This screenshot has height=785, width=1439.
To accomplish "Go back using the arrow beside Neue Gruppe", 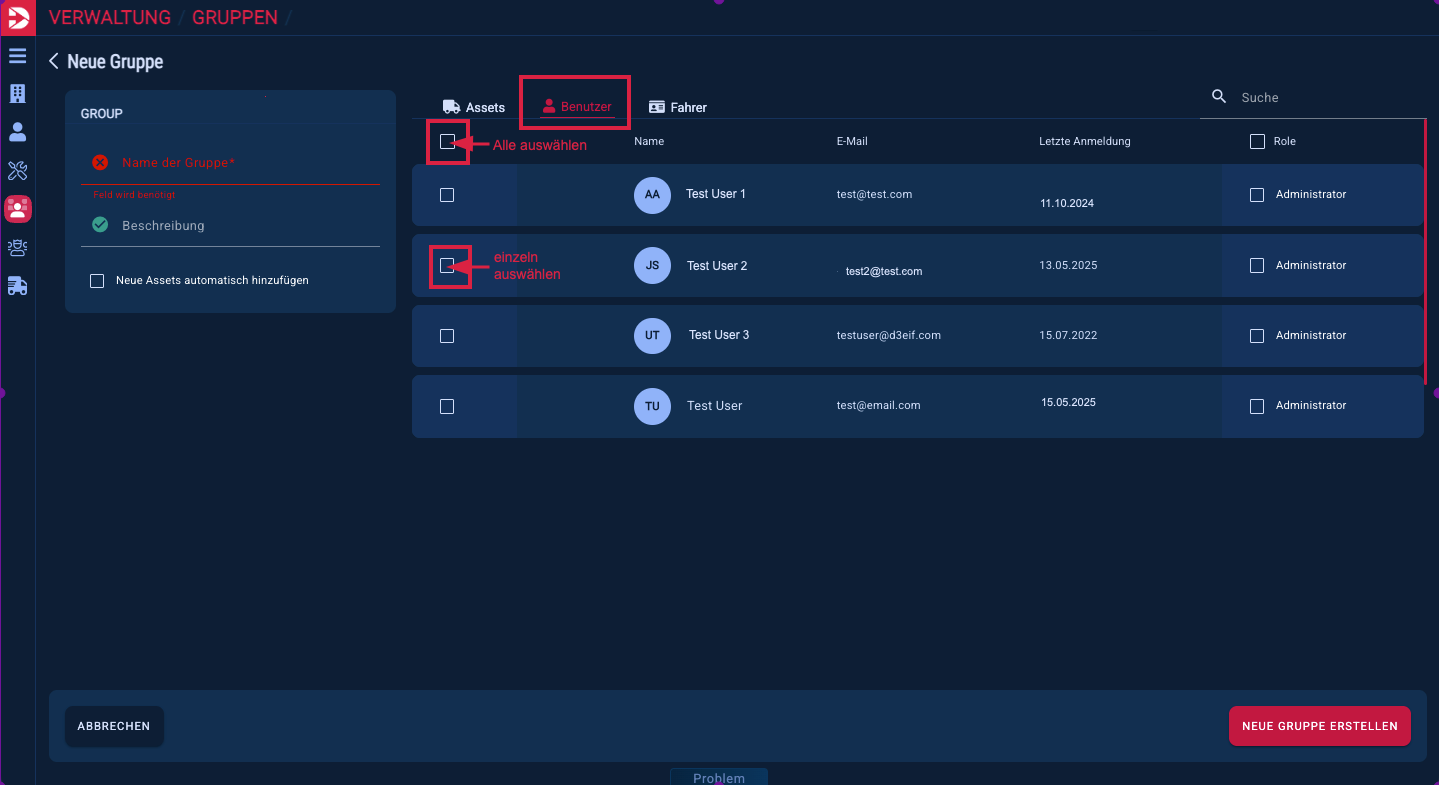I will (54, 61).
